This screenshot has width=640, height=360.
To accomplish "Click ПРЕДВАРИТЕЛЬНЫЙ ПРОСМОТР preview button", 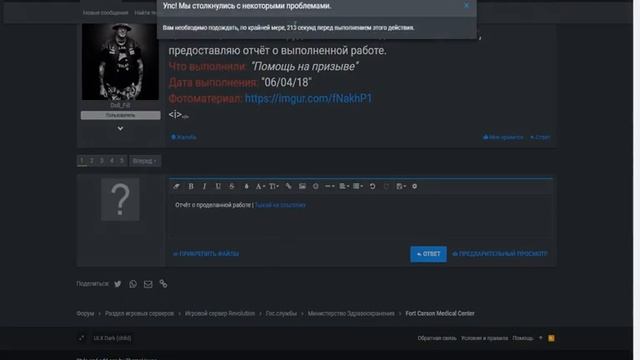I will pyautogui.click(x=500, y=254).
